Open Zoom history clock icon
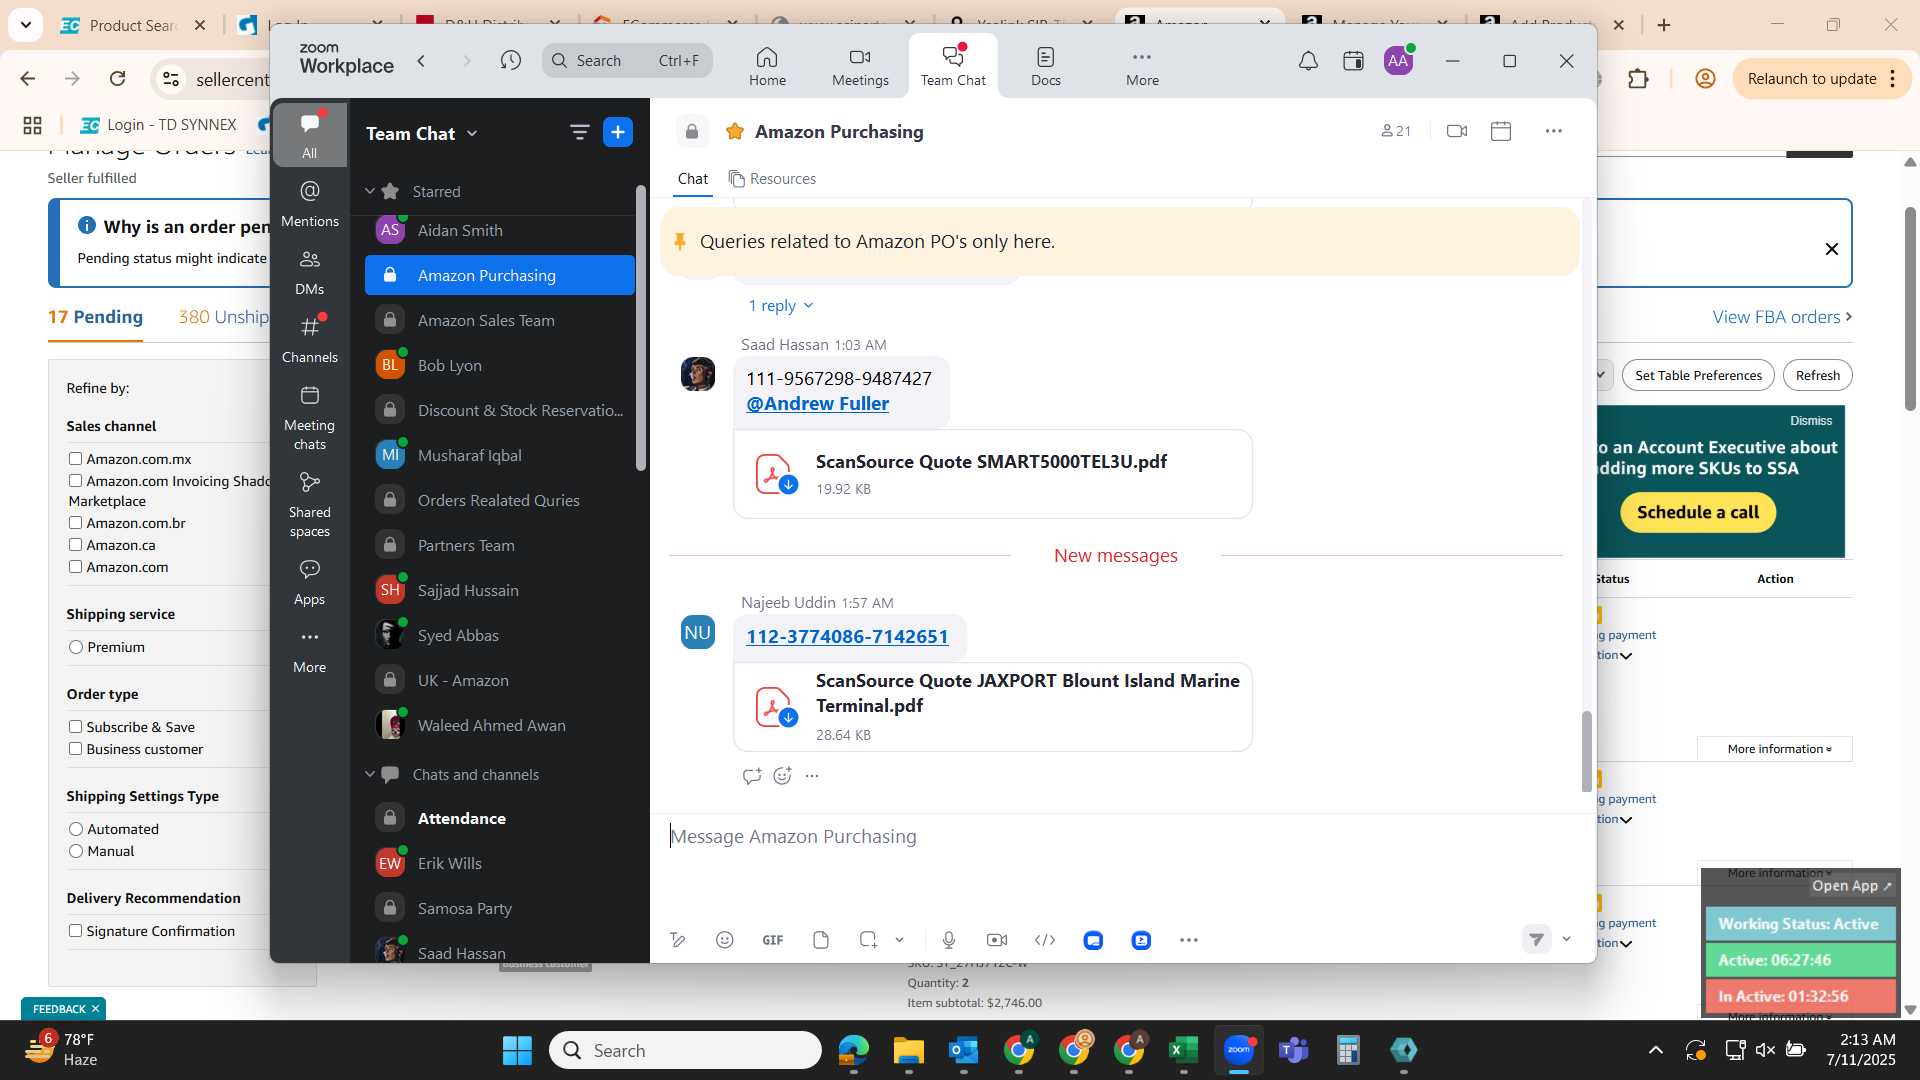Viewport: 1920px width, 1080px height. point(511,61)
